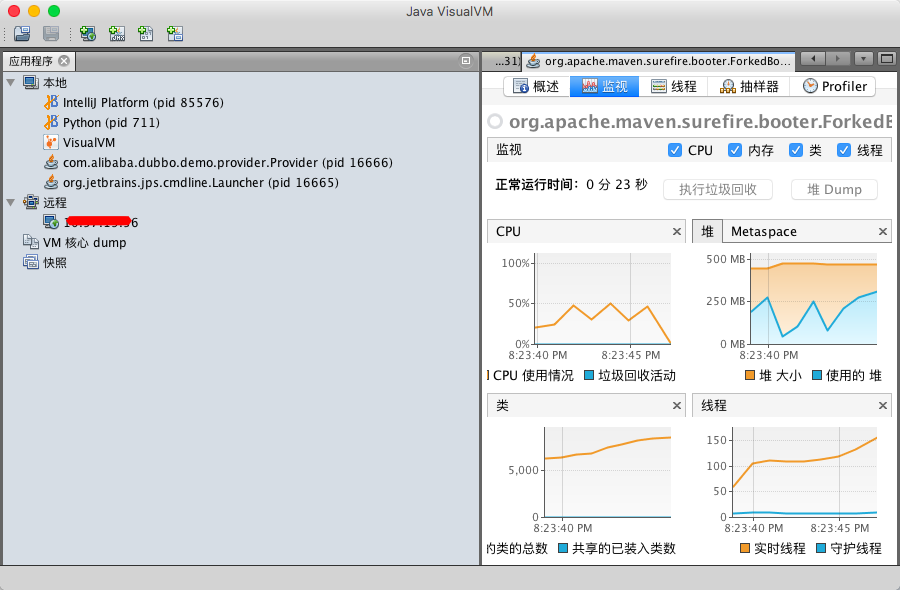
Task: Close the 应用程序 panel tab
Action: (x=64, y=61)
